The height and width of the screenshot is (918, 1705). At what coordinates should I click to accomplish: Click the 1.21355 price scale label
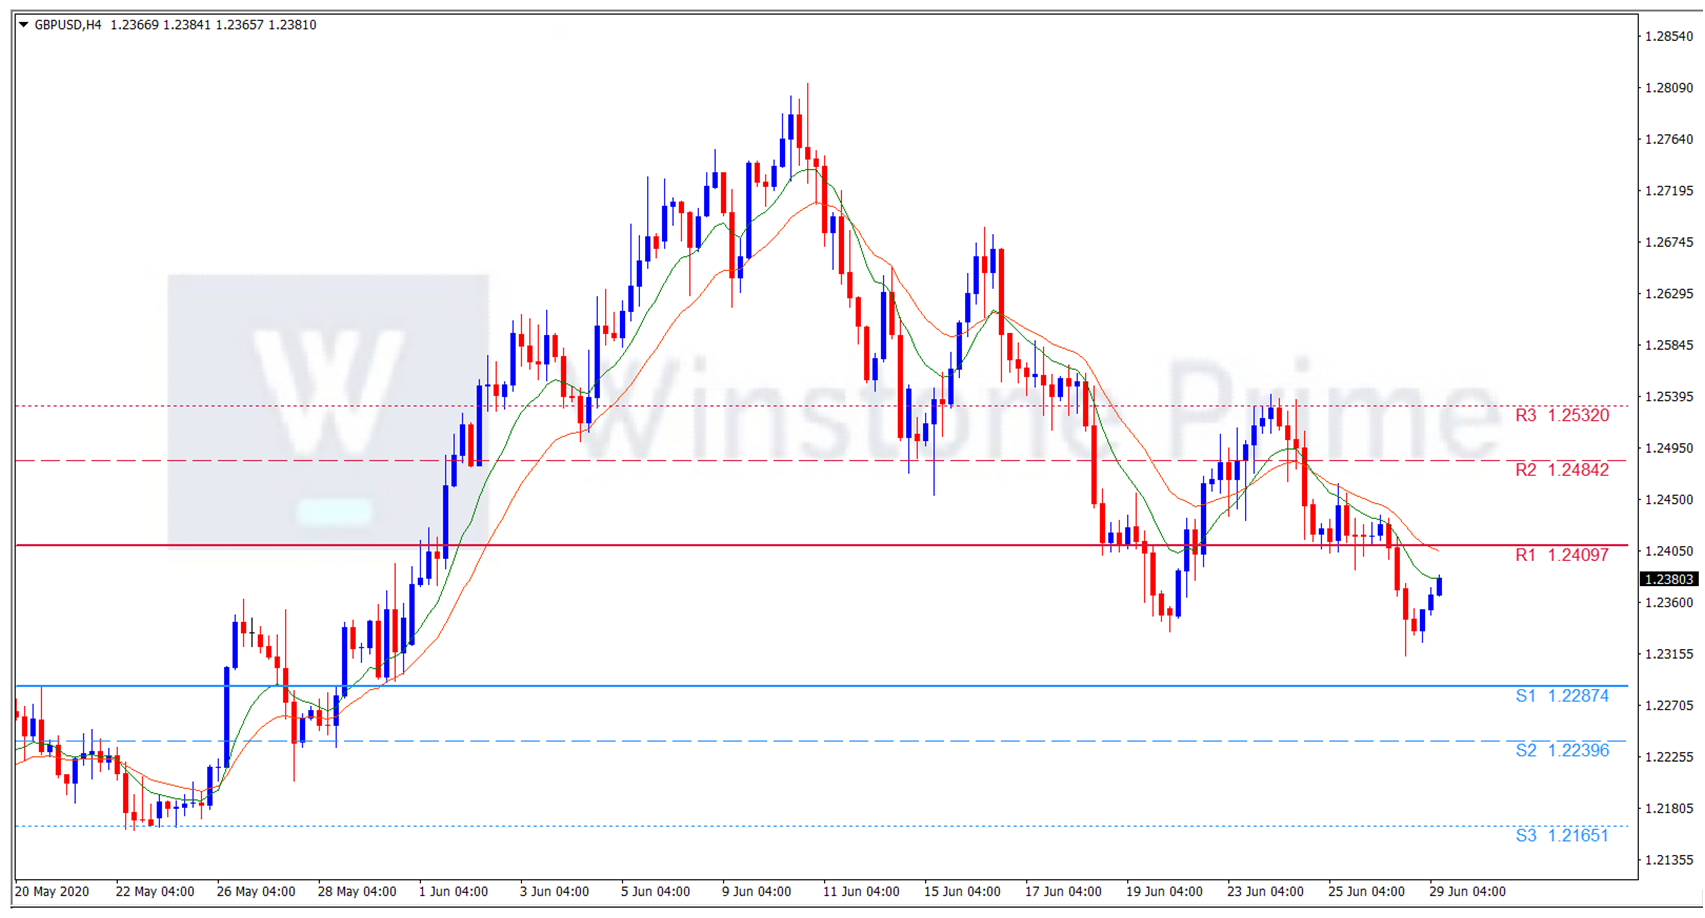pos(1669,860)
